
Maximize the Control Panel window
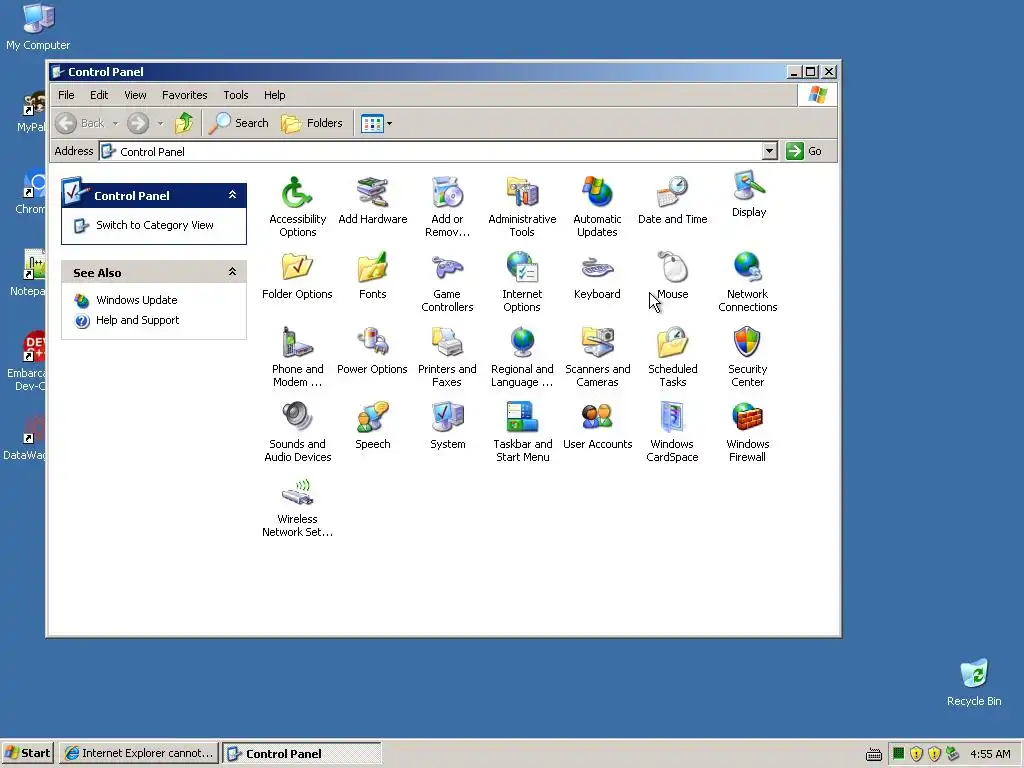coord(810,72)
